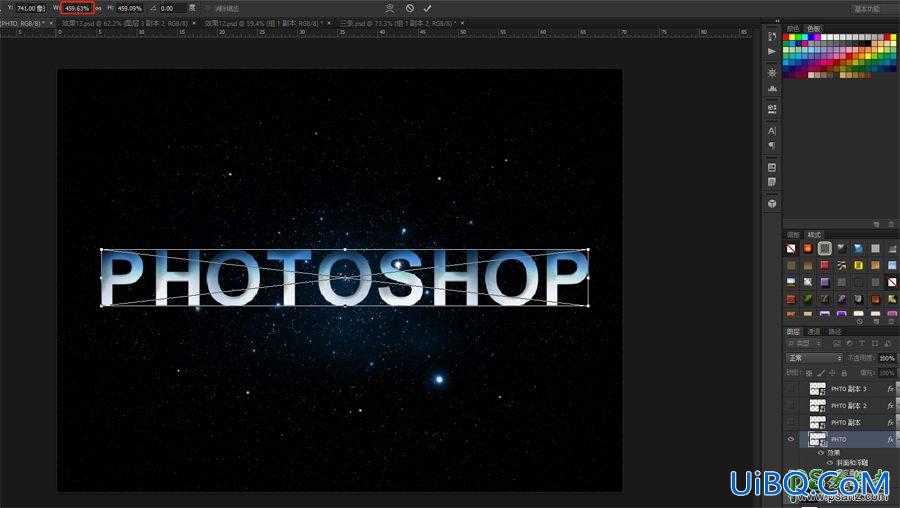900x508 pixels.
Task: Switch to warp mode icon in options bar
Action: point(390,8)
